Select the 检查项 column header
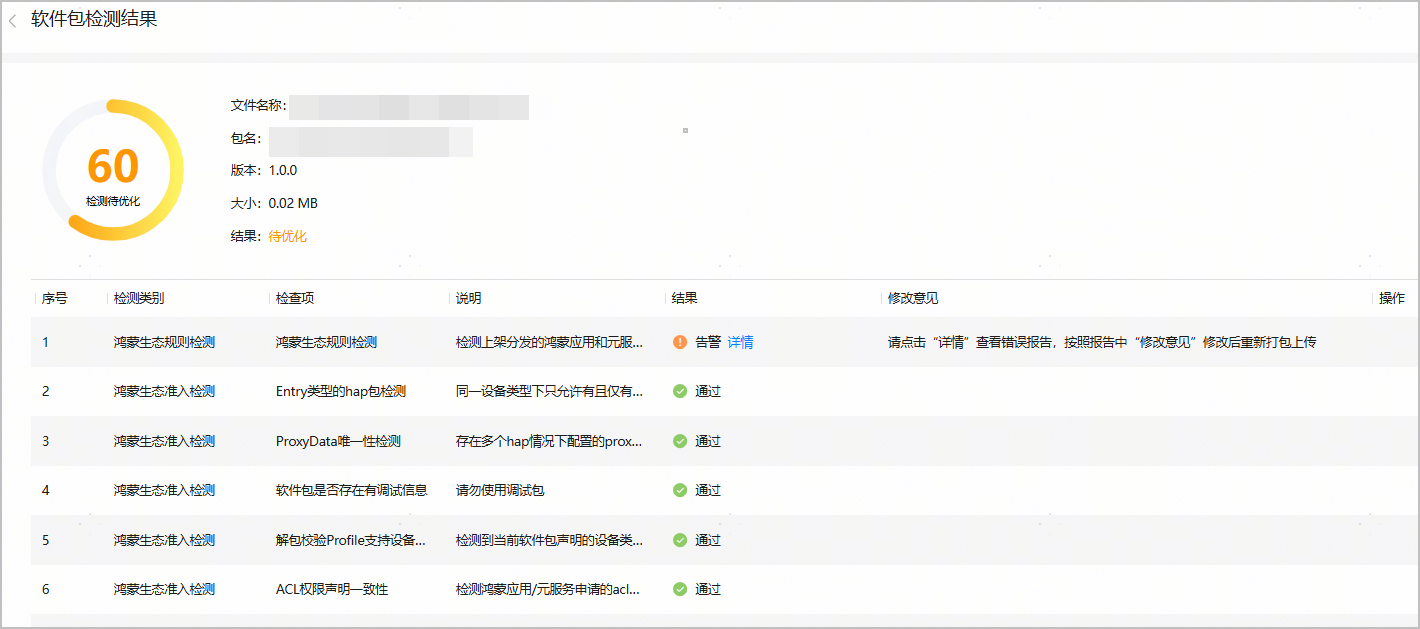The width and height of the screenshot is (1420, 629). [x=295, y=298]
